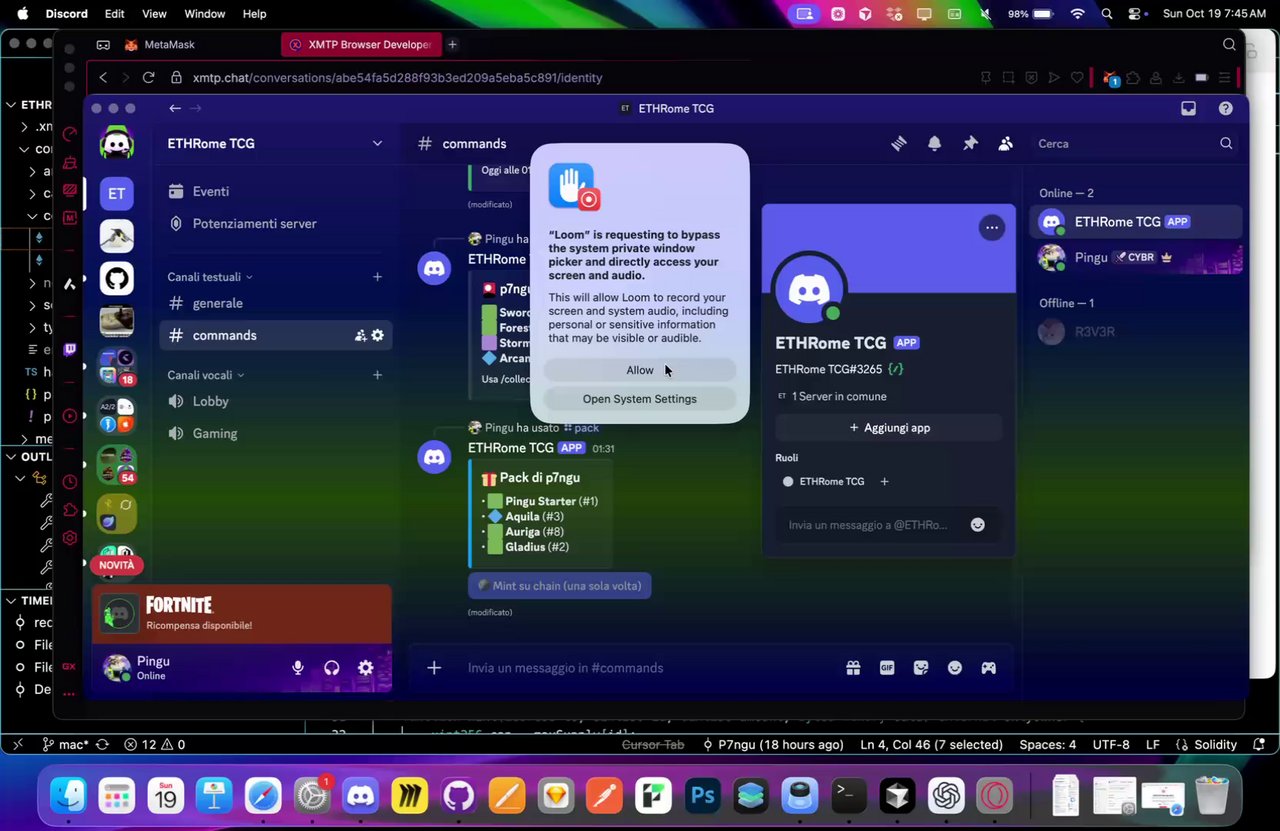The width and height of the screenshot is (1280, 831).
Task: Open emoji picker in profile message field
Action: point(978,525)
